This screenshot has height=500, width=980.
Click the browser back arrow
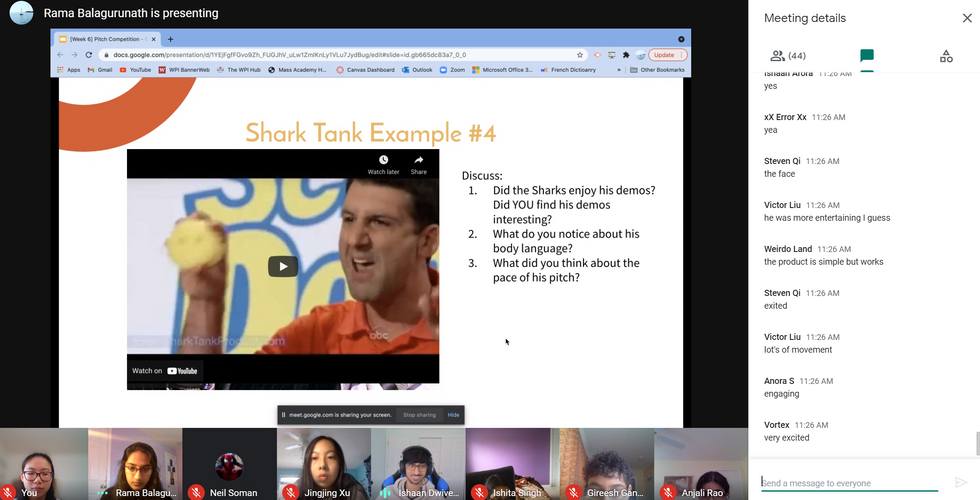[60, 55]
